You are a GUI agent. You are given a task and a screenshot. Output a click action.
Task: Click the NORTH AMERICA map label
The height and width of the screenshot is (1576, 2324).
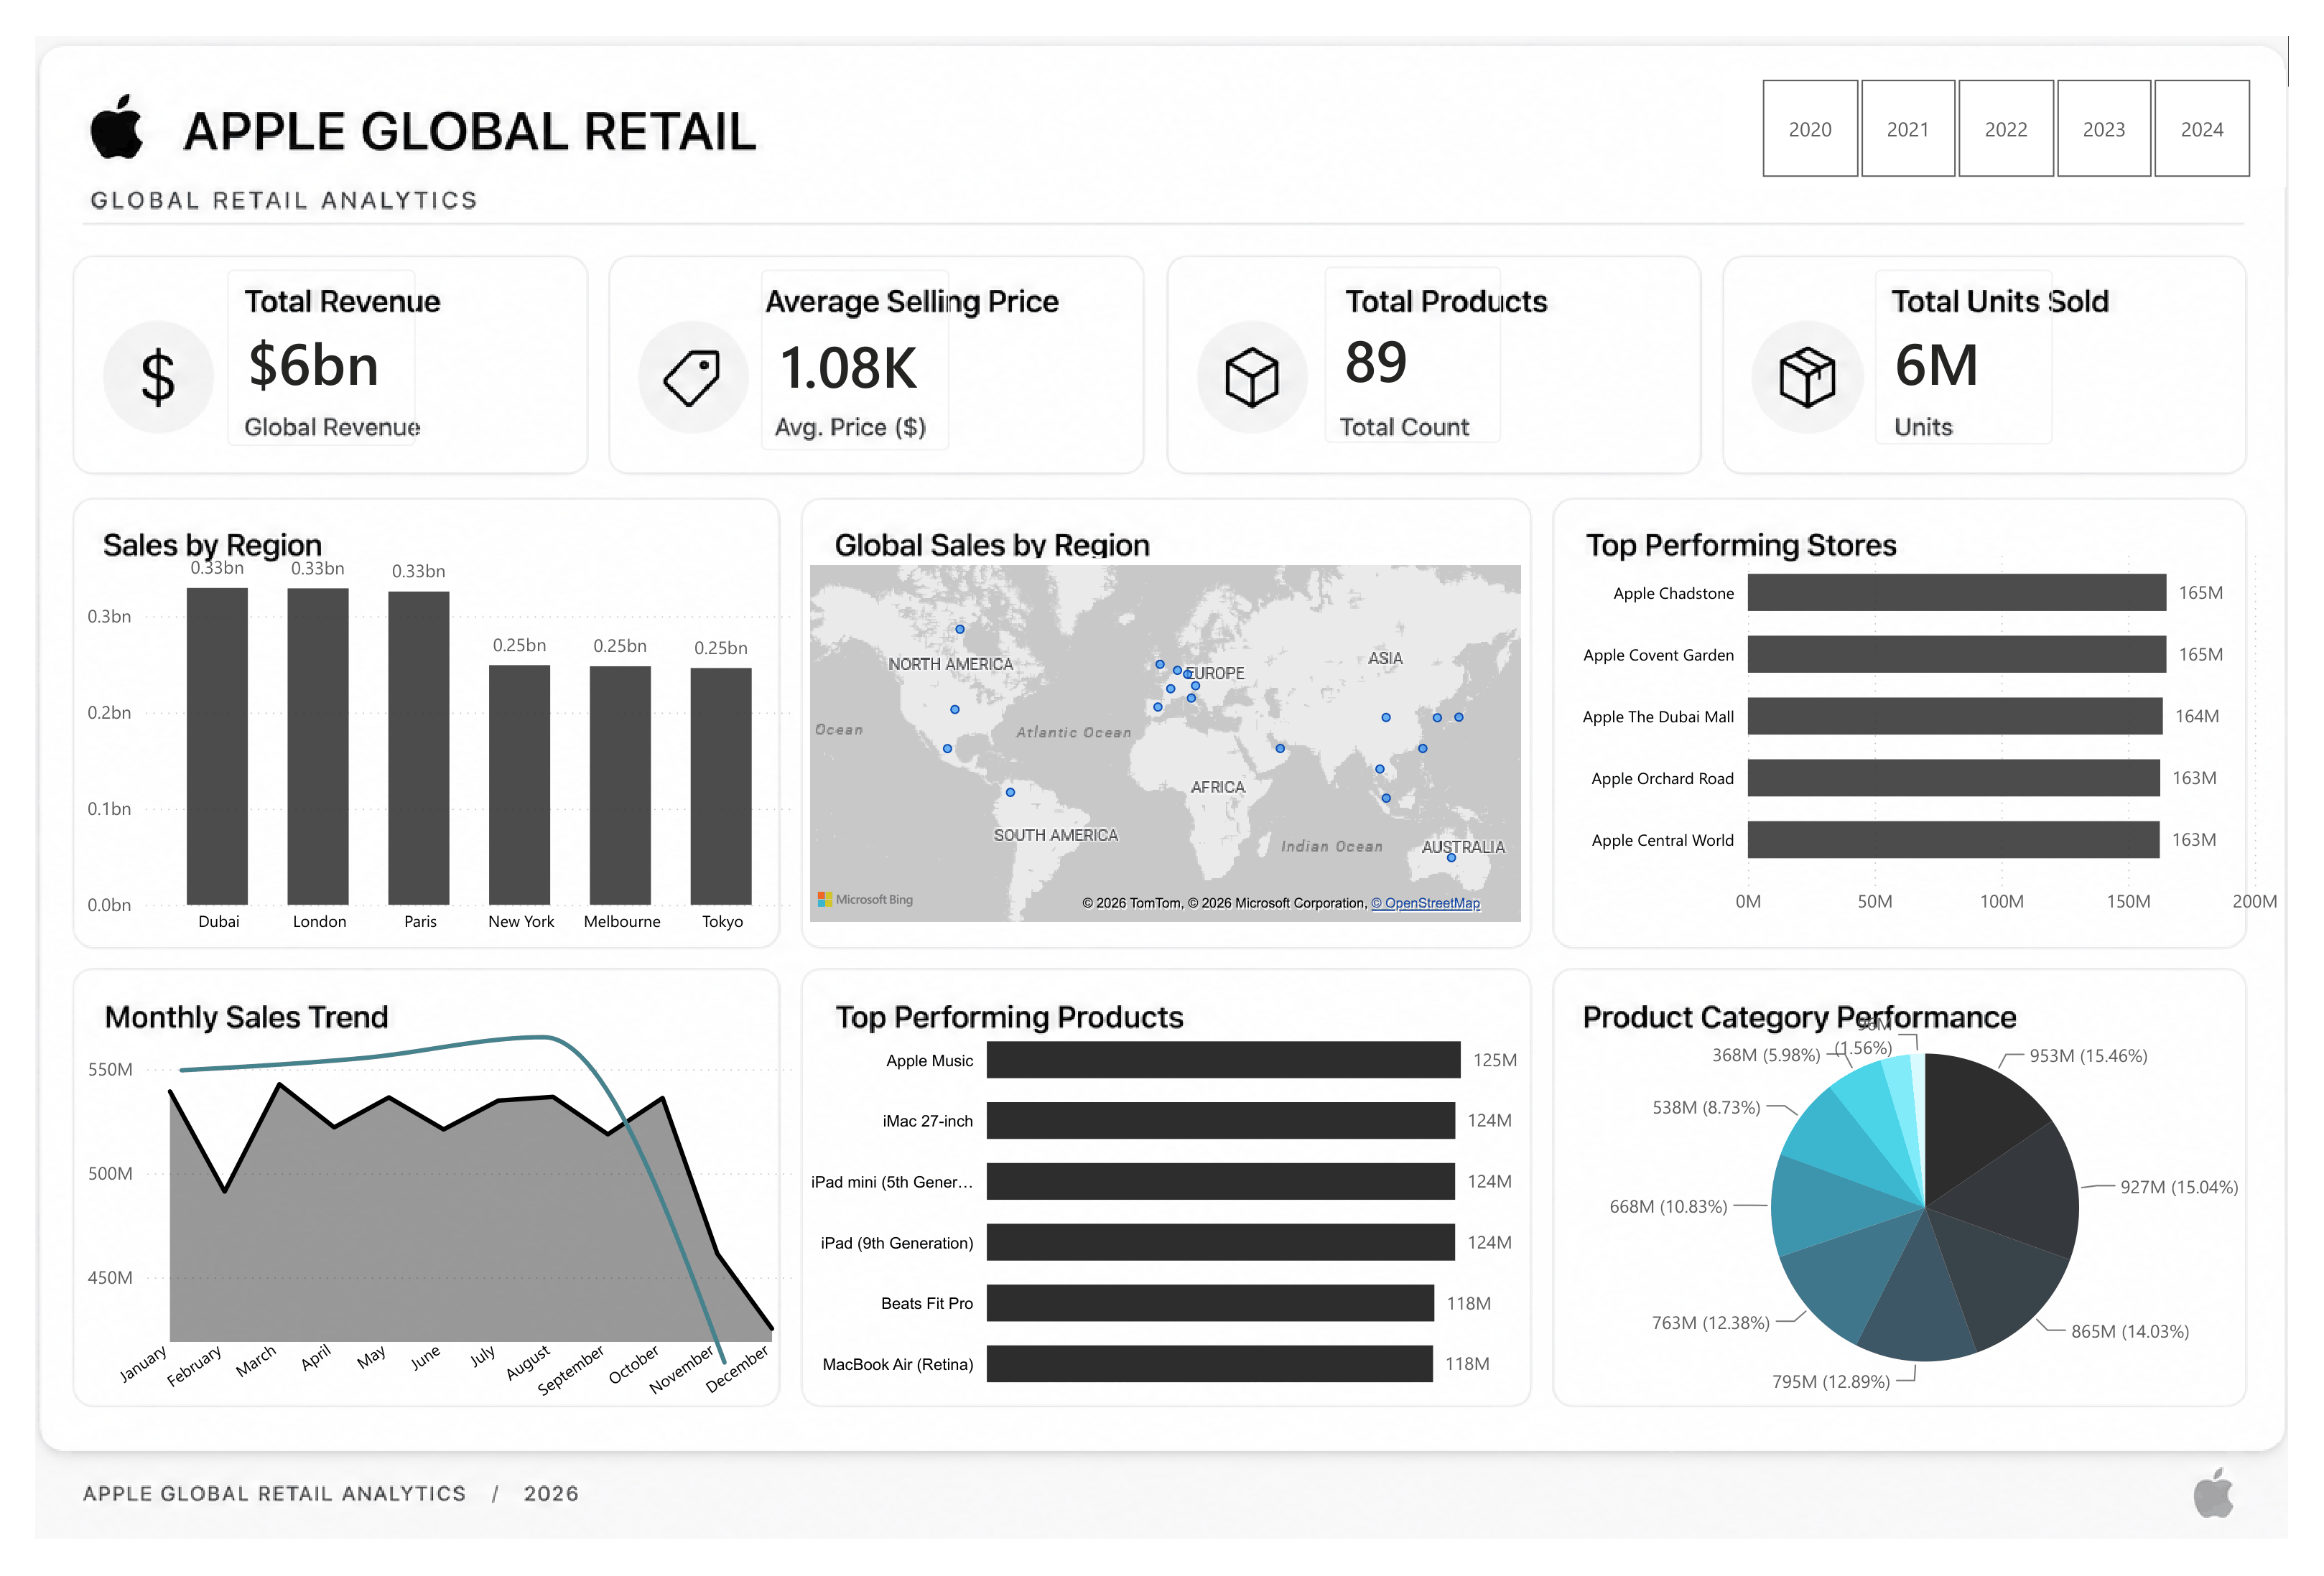950,664
